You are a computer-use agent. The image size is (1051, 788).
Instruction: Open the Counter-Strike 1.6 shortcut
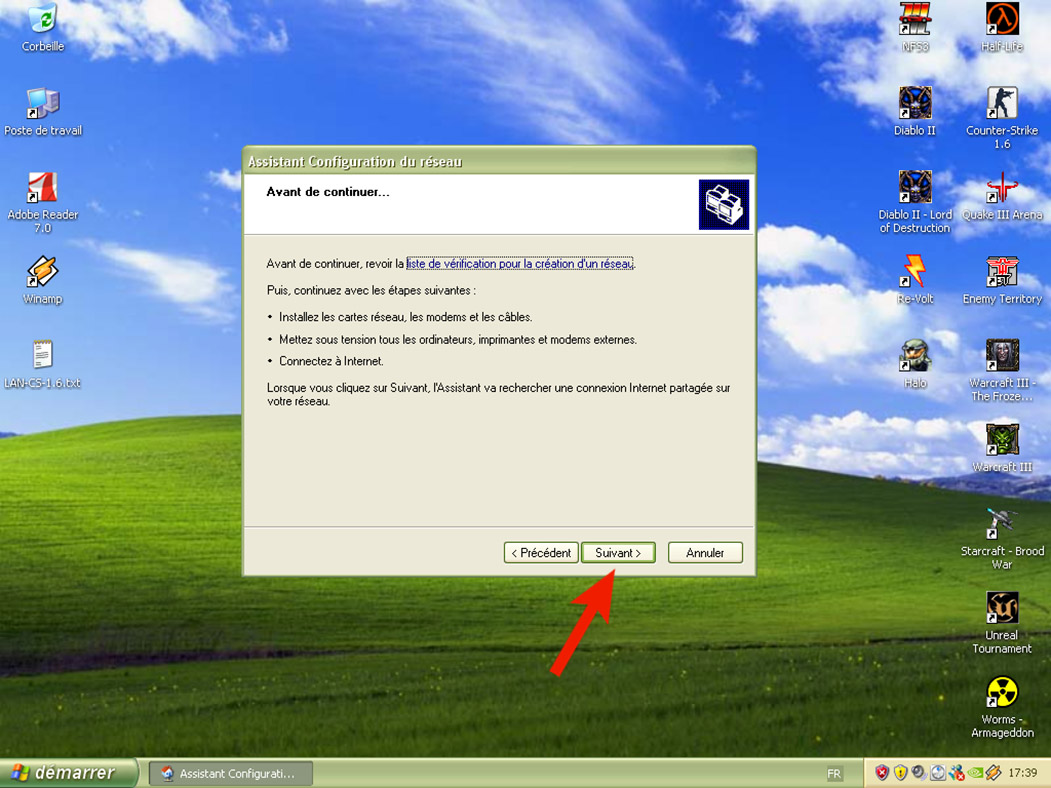(1001, 104)
